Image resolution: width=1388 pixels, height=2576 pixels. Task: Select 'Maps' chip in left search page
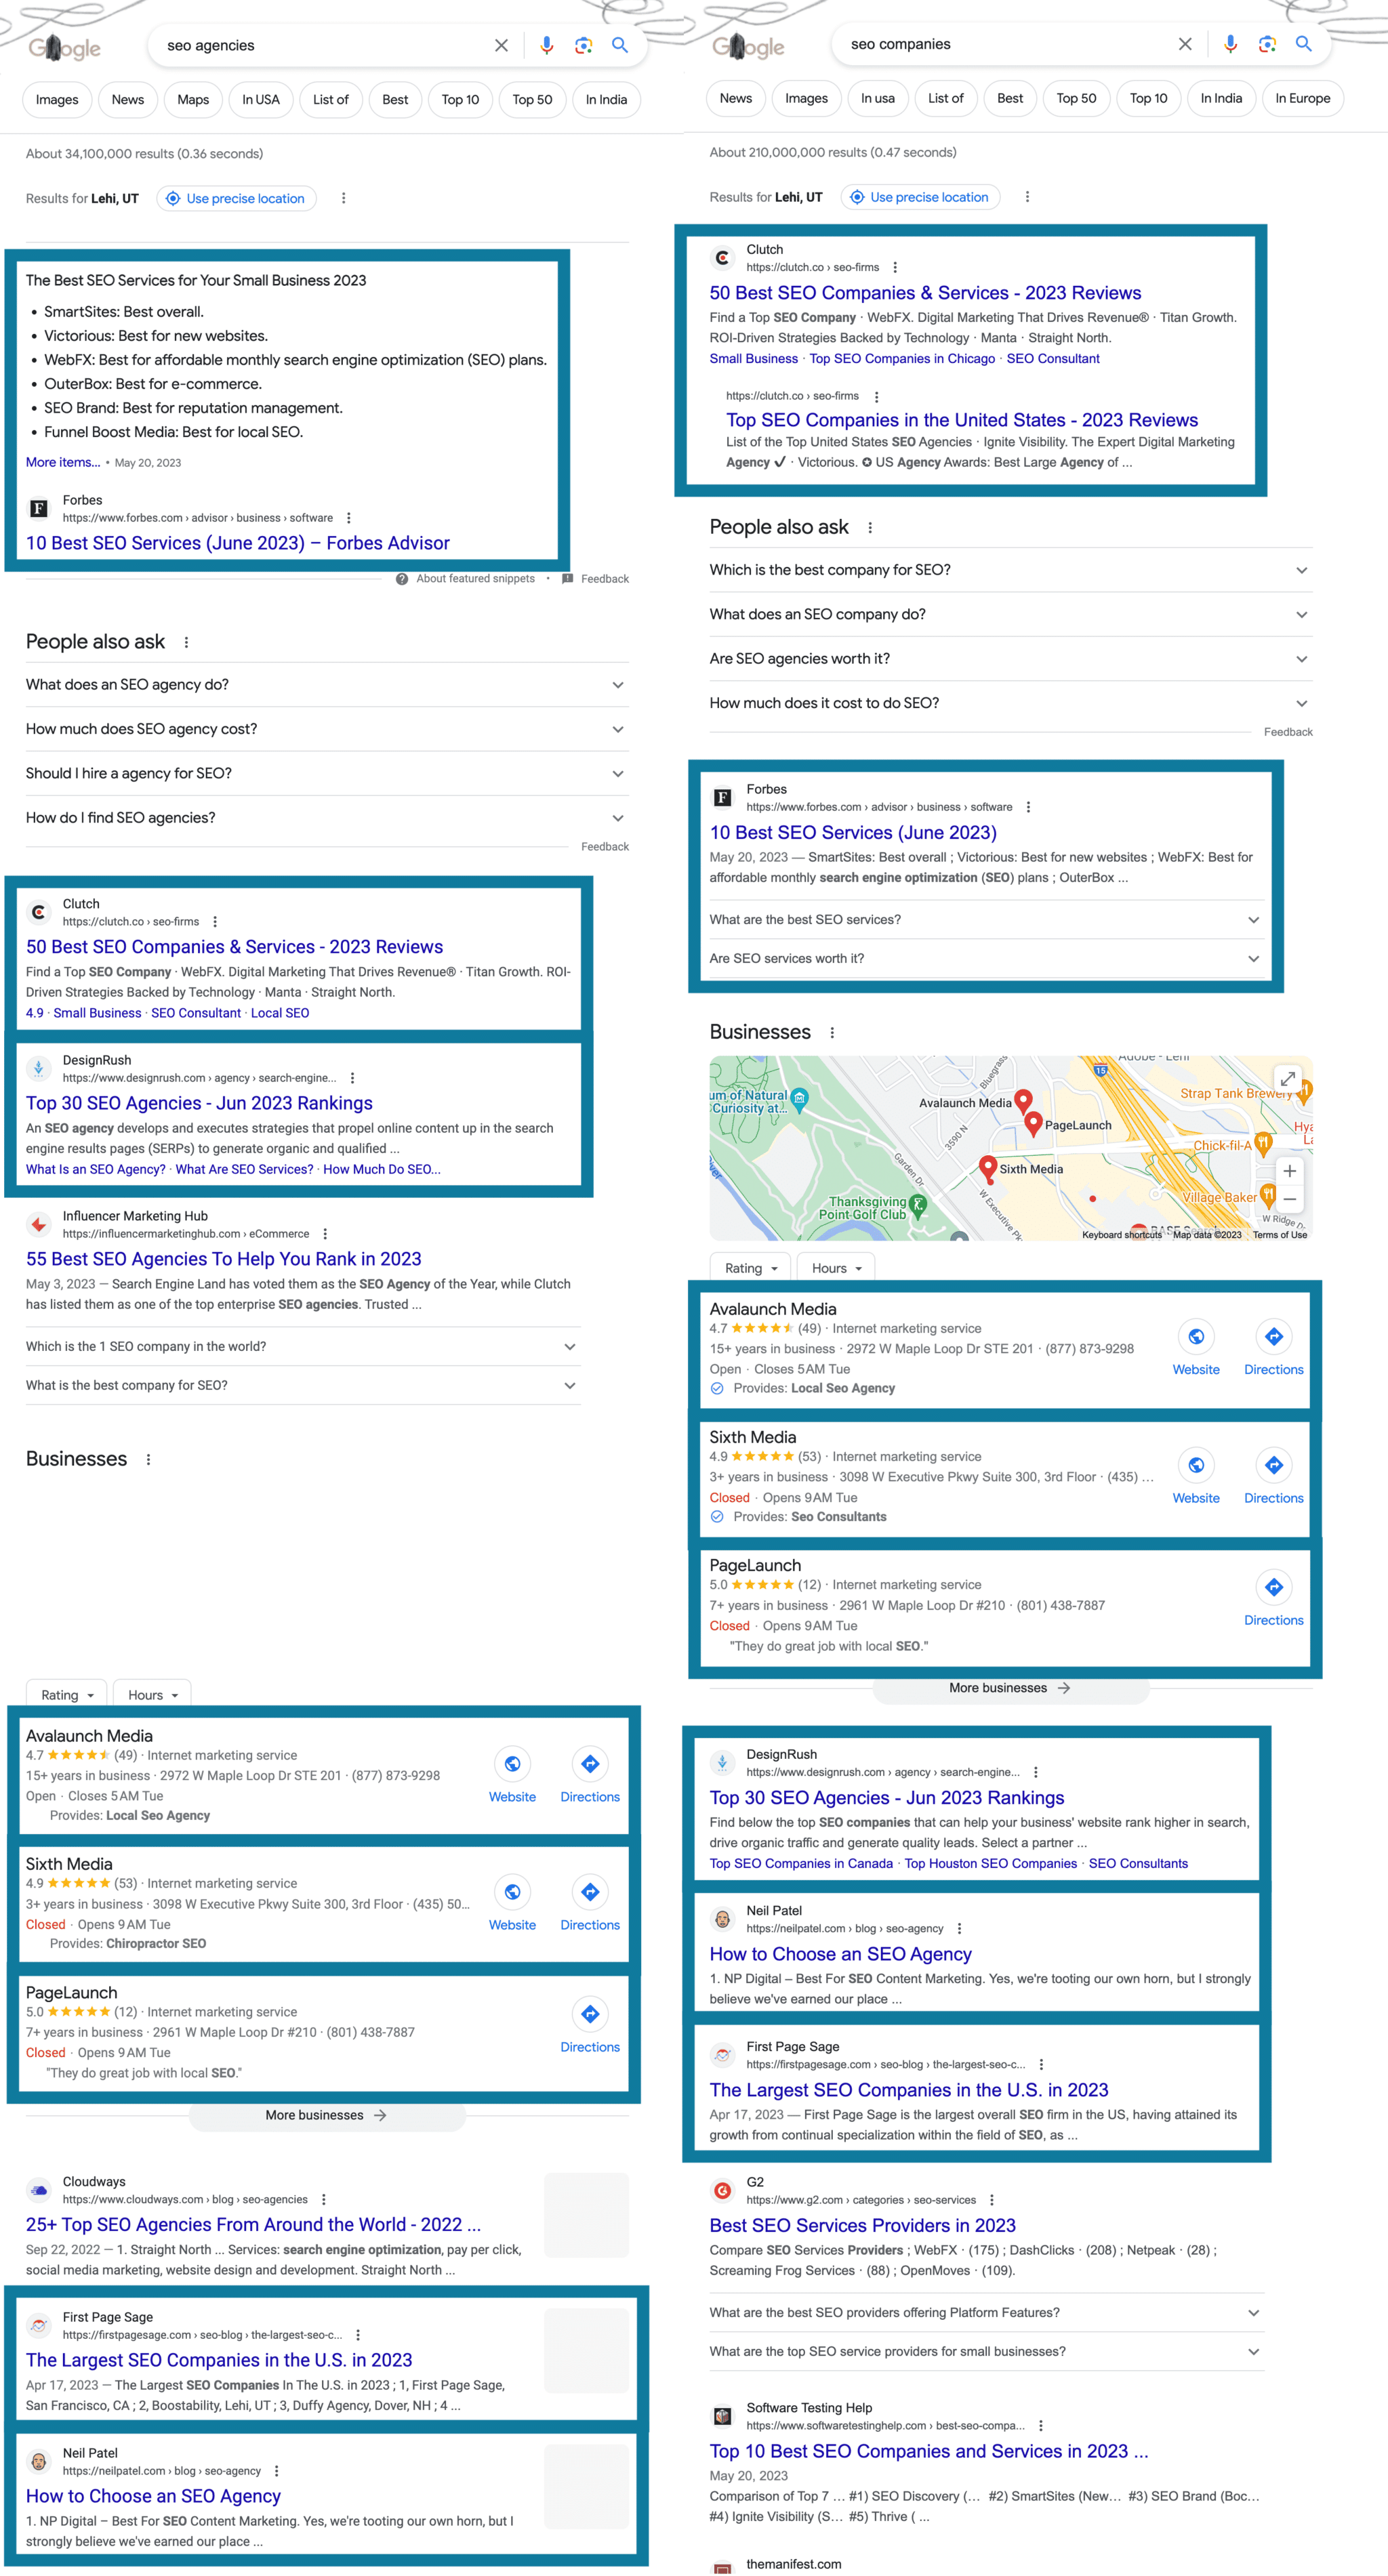(193, 100)
